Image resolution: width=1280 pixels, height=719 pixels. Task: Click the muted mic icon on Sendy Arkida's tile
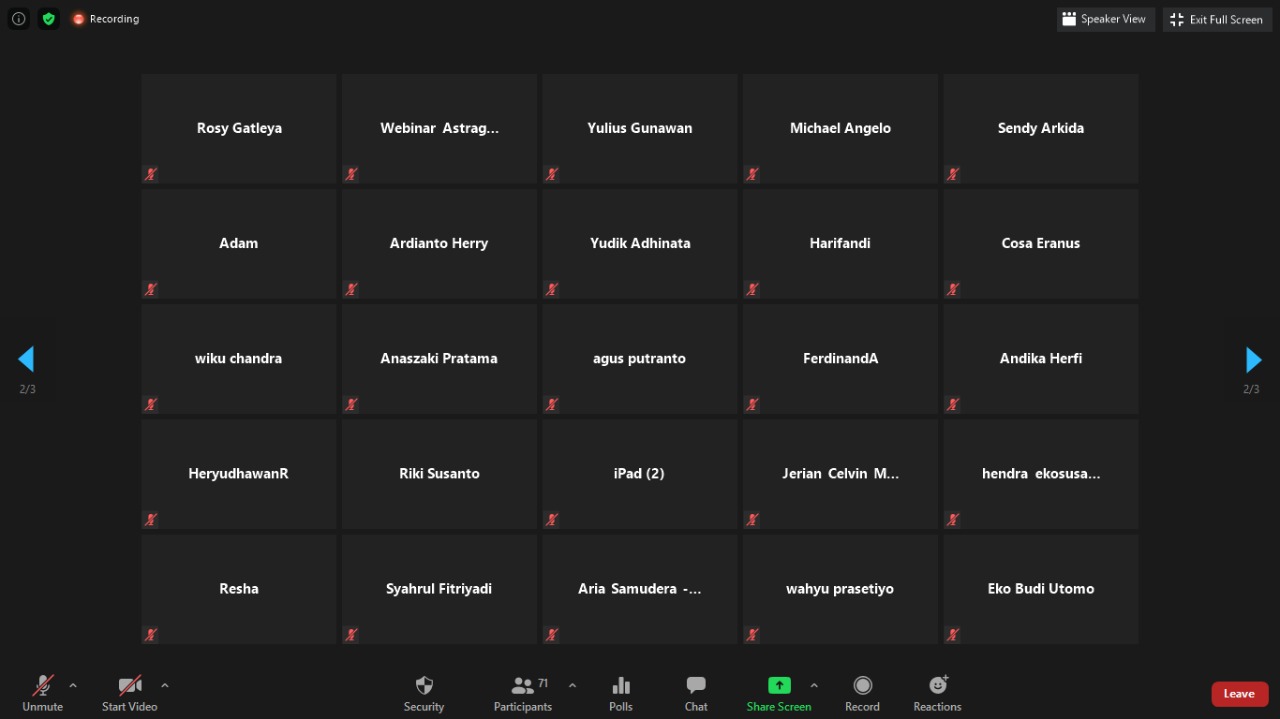[x=953, y=174]
